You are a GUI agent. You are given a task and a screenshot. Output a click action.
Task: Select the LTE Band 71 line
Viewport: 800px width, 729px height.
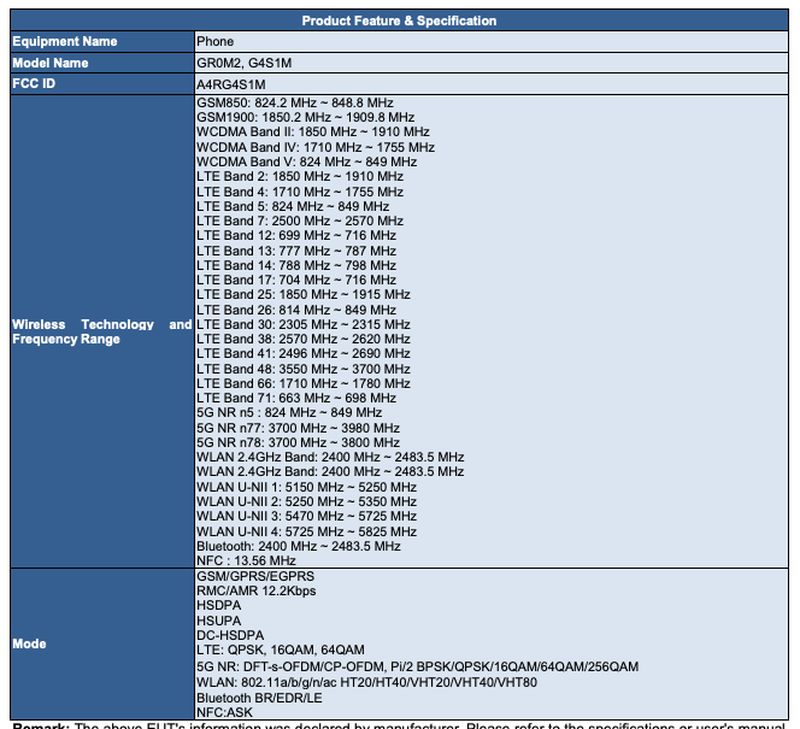296,398
